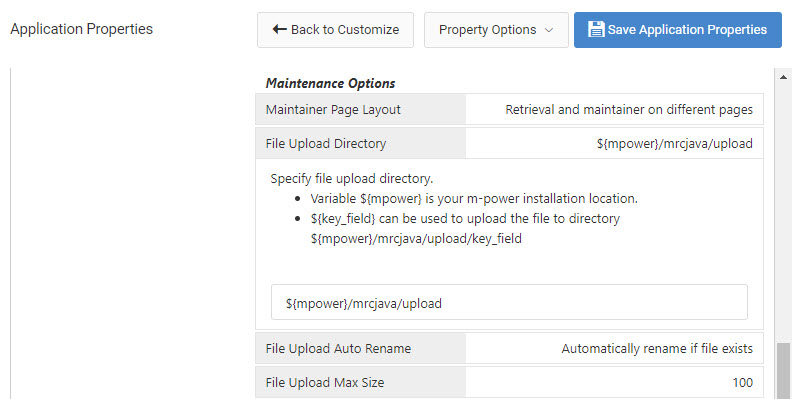Save Application Properties
810x399 pixels.
click(x=678, y=30)
